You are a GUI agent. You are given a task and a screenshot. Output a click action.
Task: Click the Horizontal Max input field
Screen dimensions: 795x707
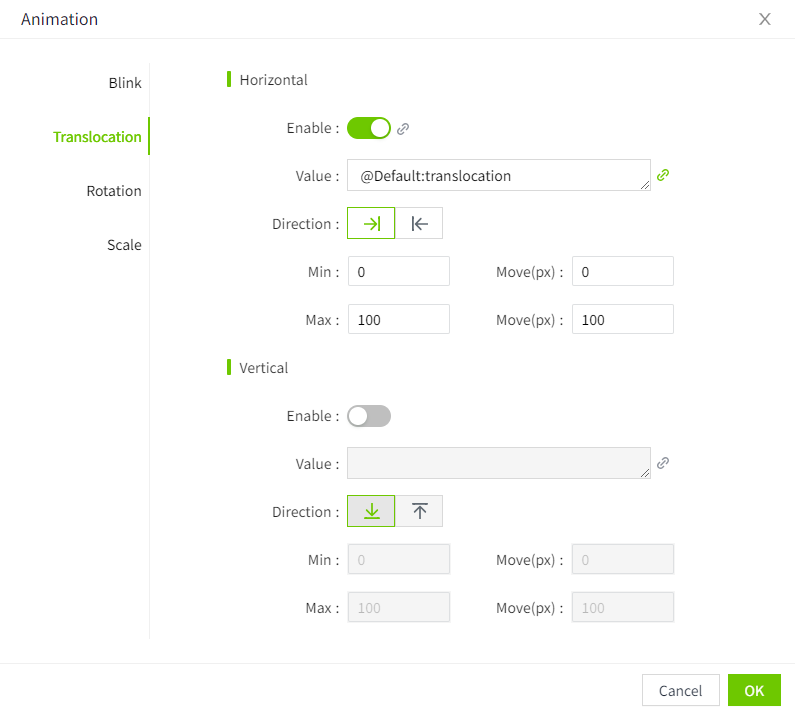click(398, 320)
